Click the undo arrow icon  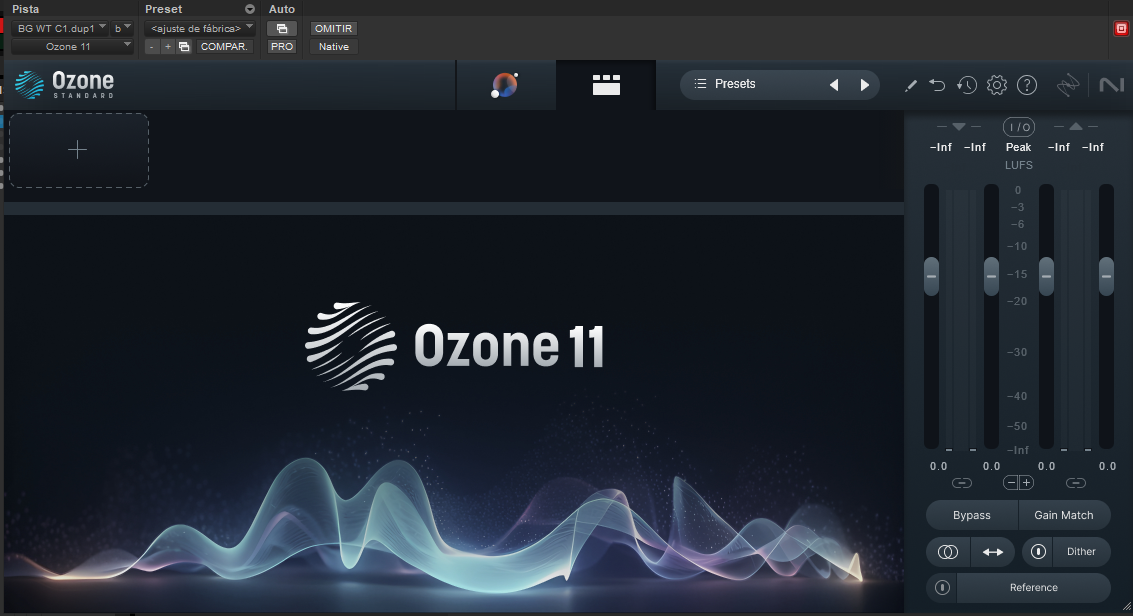937,85
